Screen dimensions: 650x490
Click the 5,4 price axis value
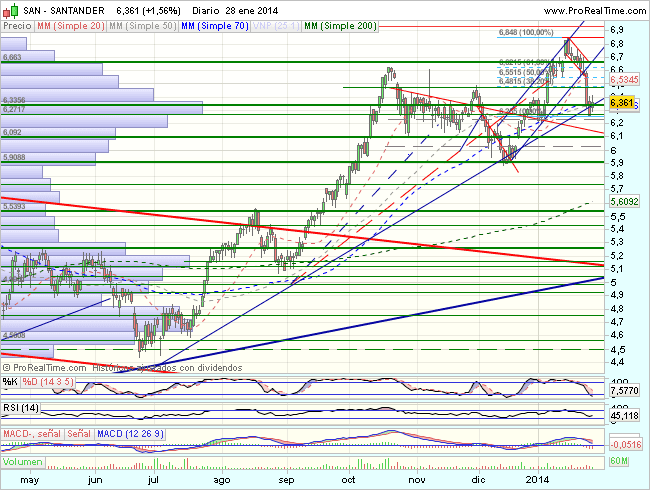click(617, 229)
